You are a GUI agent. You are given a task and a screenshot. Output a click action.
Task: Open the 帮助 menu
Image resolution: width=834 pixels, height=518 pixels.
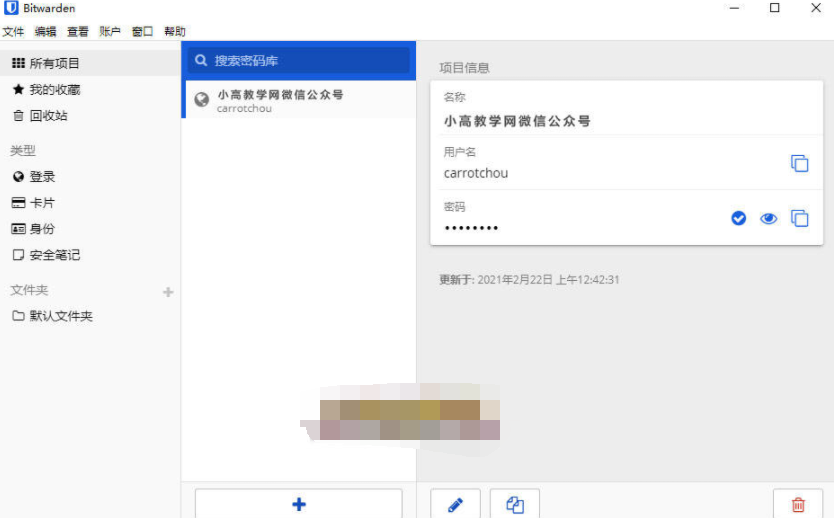point(174,32)
